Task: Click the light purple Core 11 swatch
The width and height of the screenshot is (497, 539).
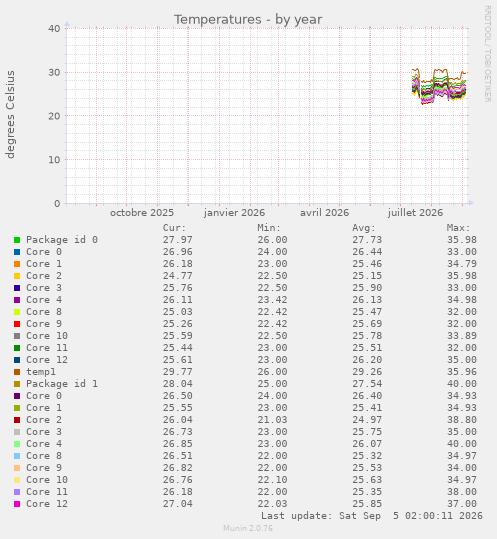Action: [x=17, y=492]
